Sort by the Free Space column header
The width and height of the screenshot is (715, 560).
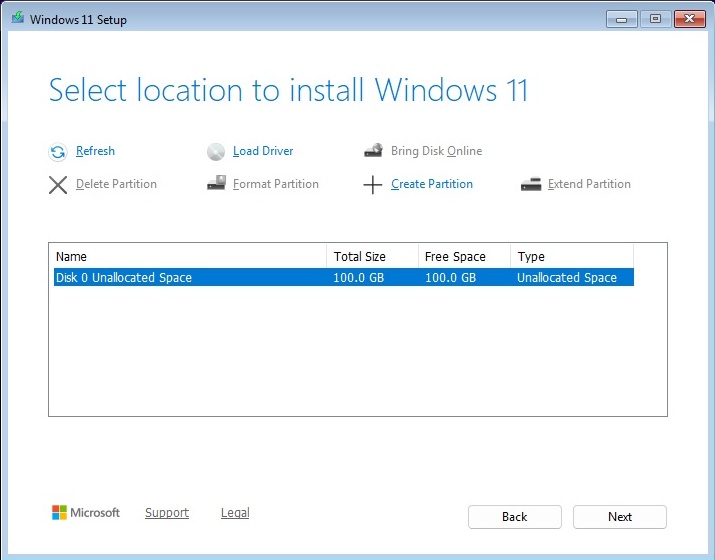click(464, 256)
